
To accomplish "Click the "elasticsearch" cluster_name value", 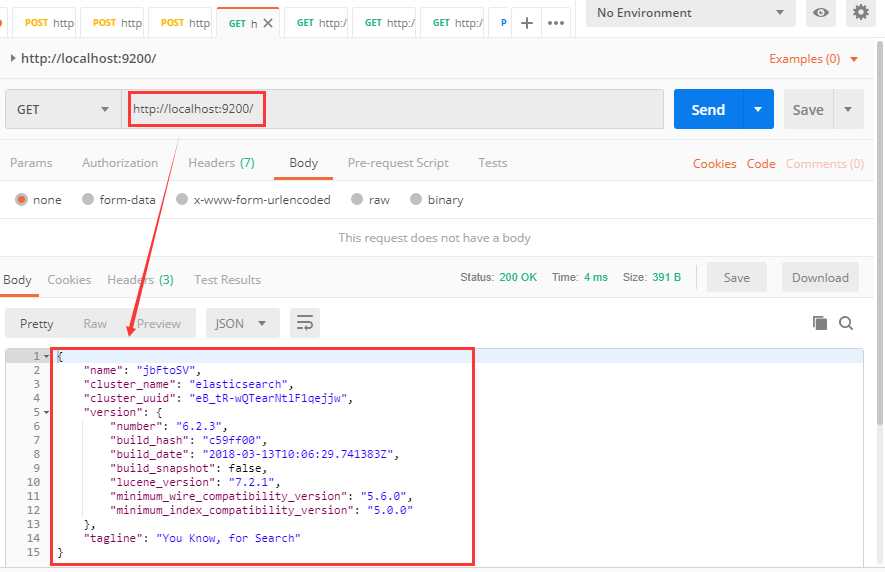I will click(x=239, y=384).
